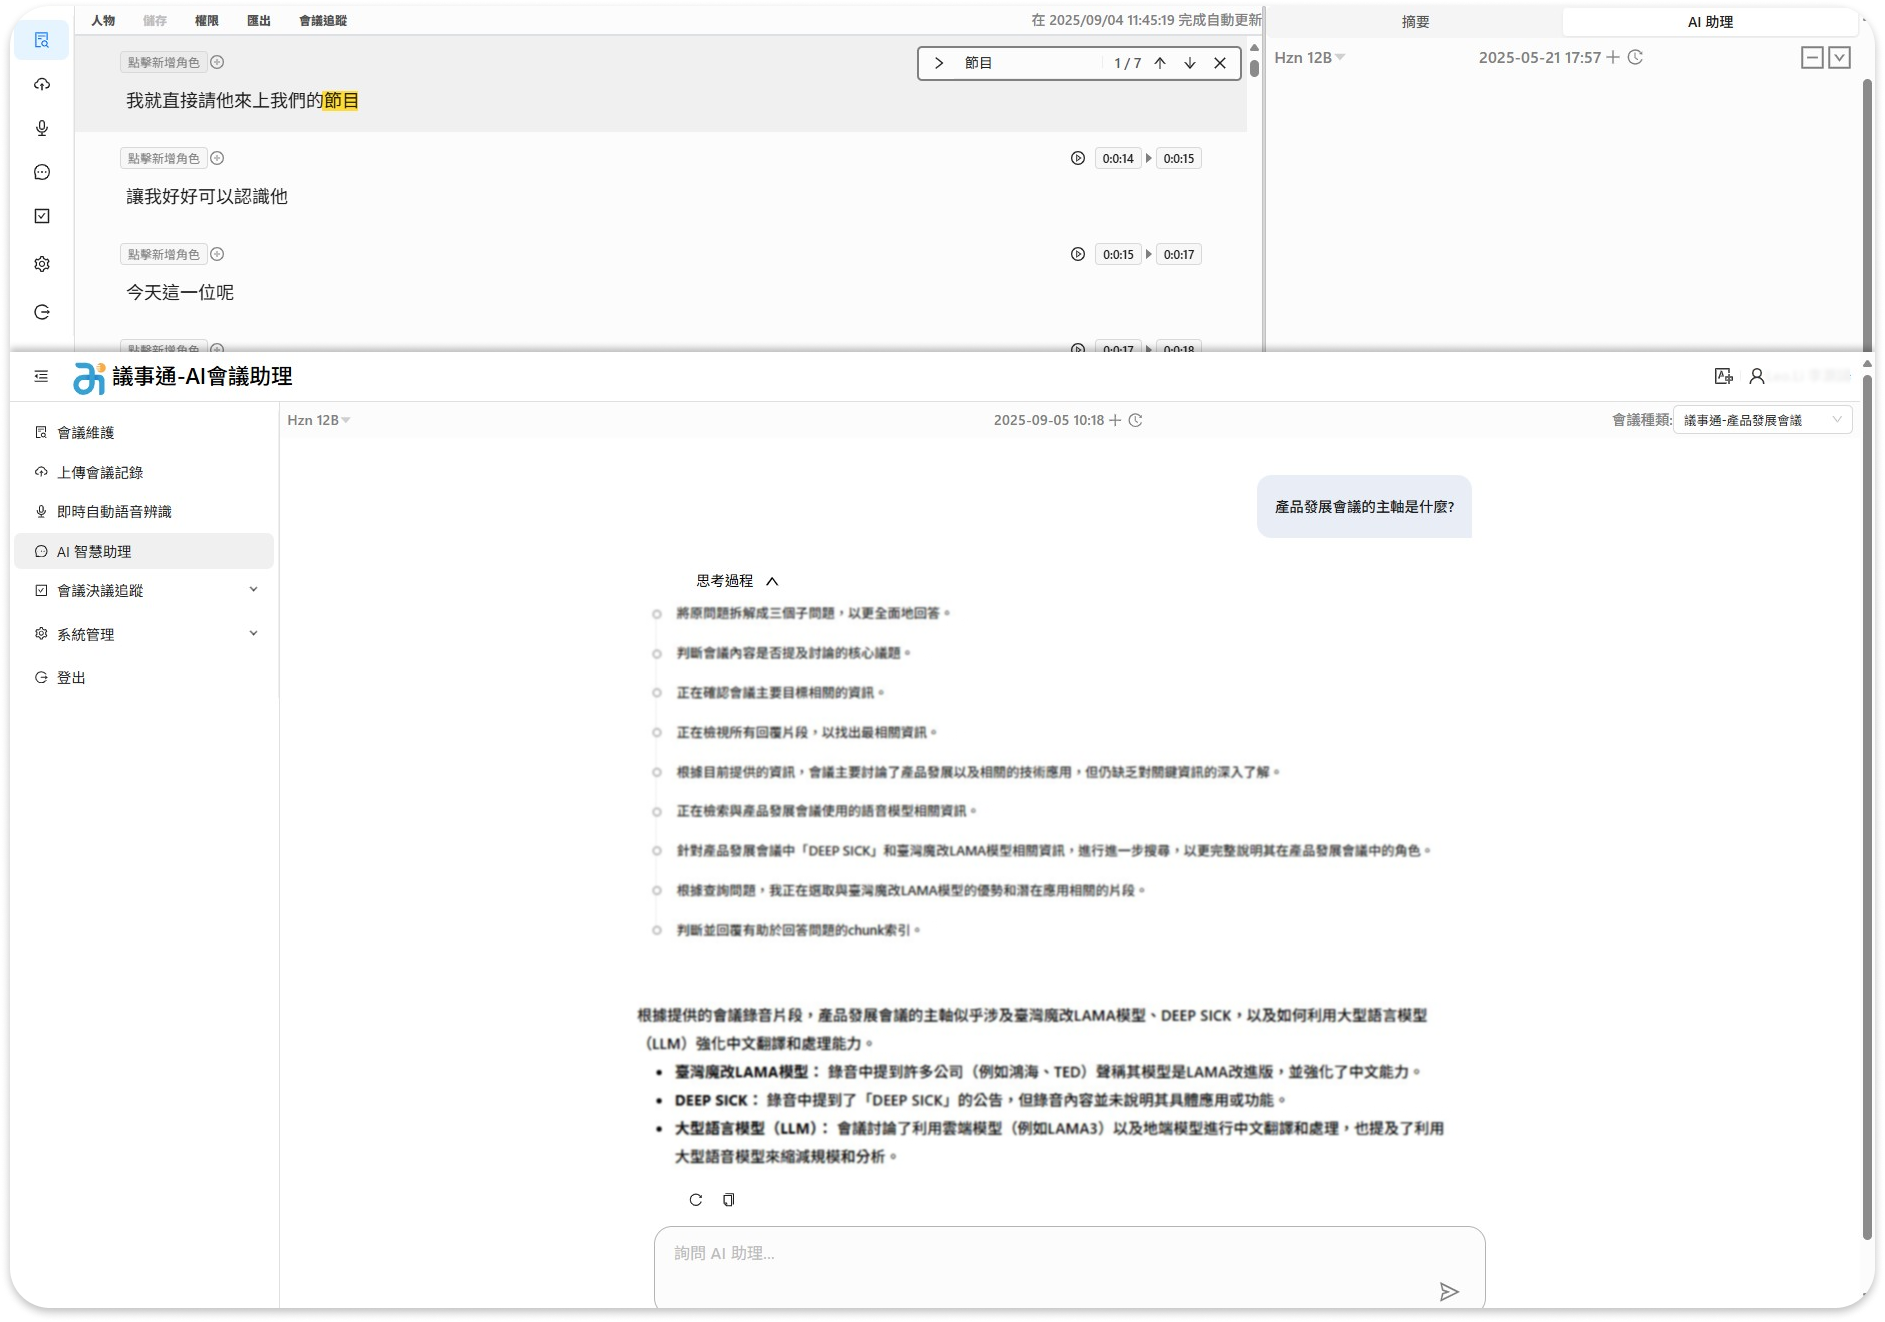Click the language translate icon in header
Image resolution: width=1885 pixels, height=1322 pixels.
pos(1723,376)
